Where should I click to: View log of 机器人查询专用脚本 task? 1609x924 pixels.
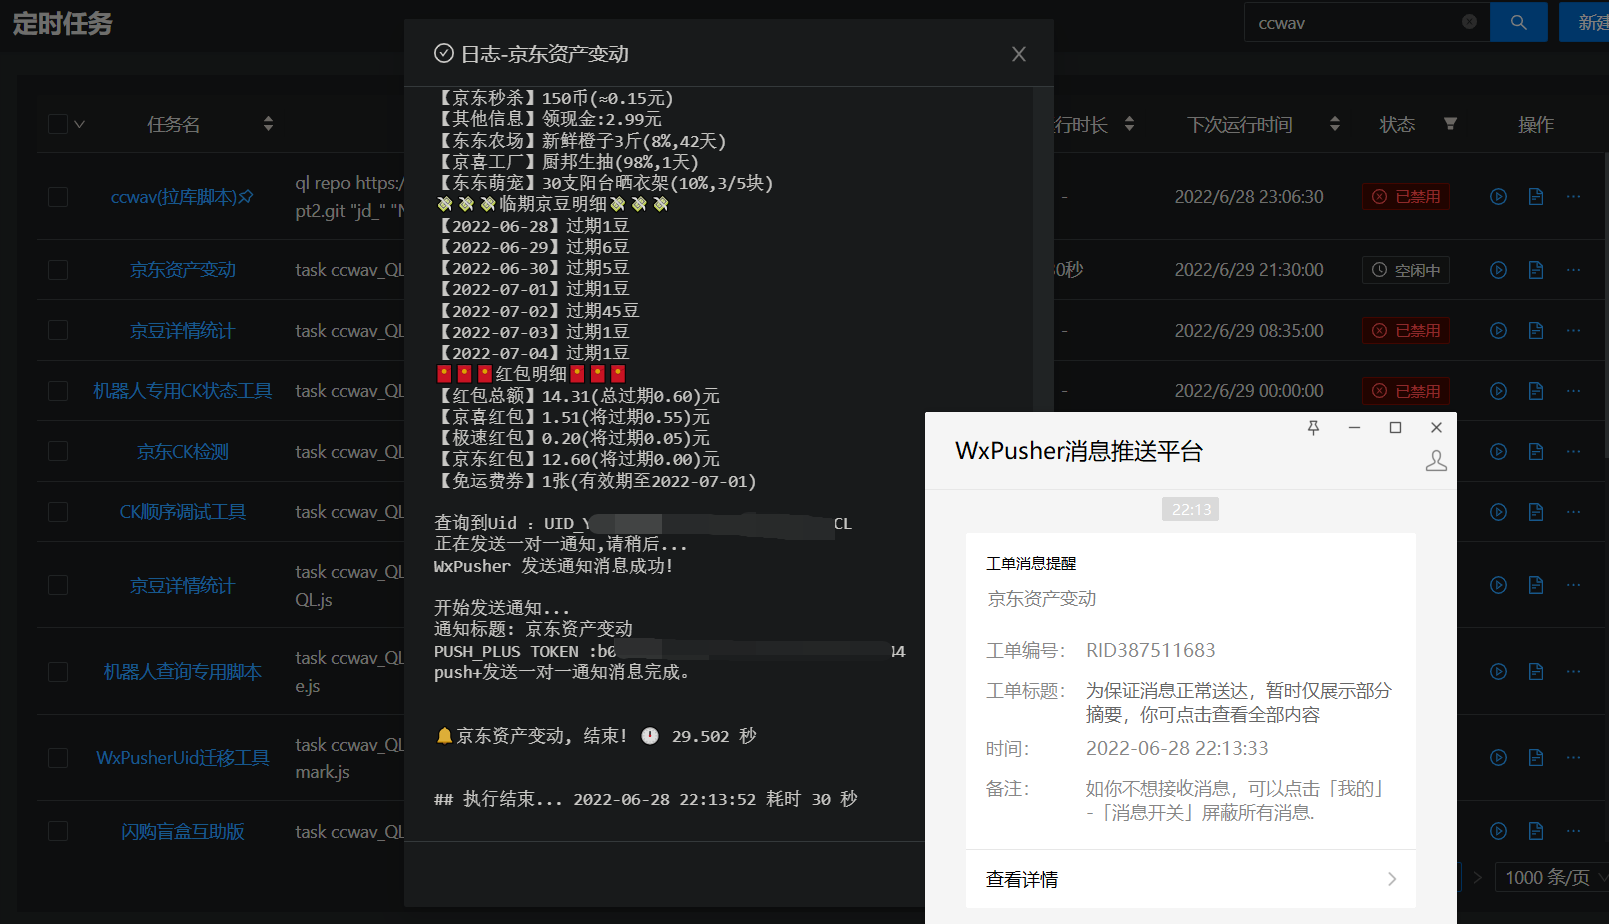pyautogui.click(x=1536, y=672)
